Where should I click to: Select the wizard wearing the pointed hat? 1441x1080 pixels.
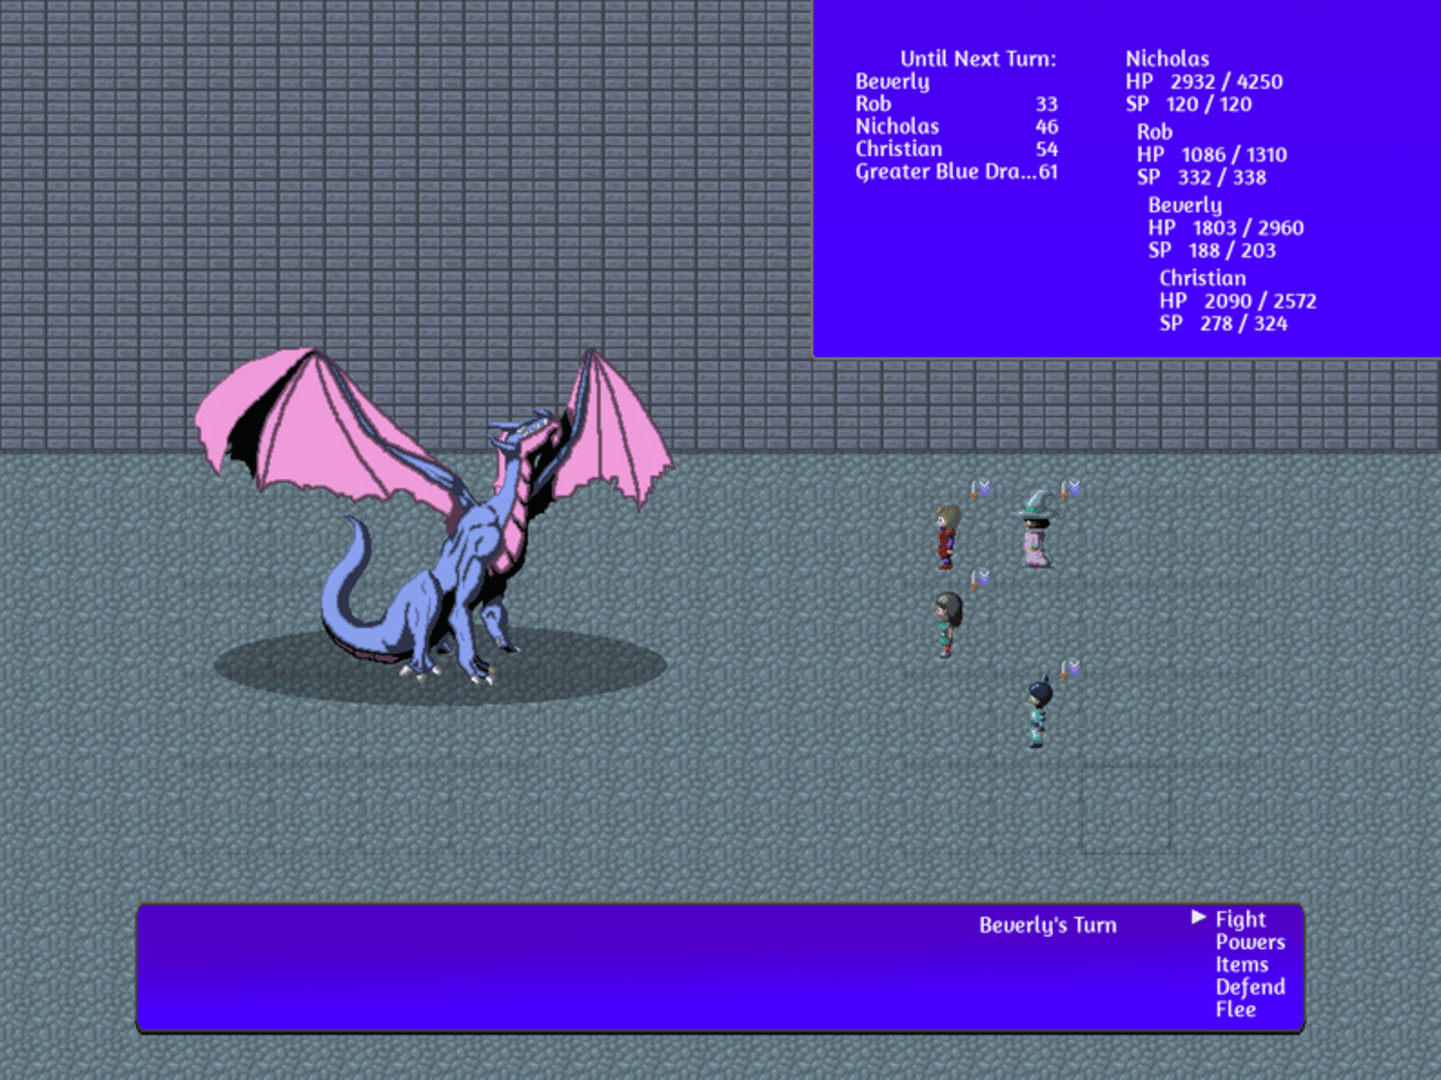point(1036,532)
